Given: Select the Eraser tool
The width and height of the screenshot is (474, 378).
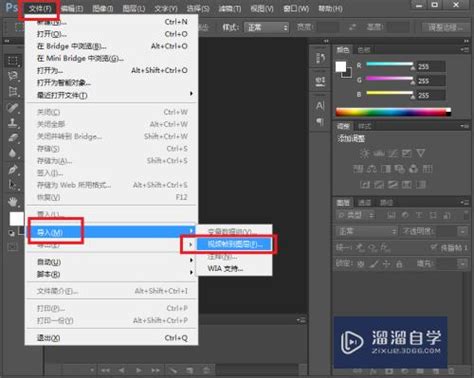Looking at the screenshot, I should [13, 138].
